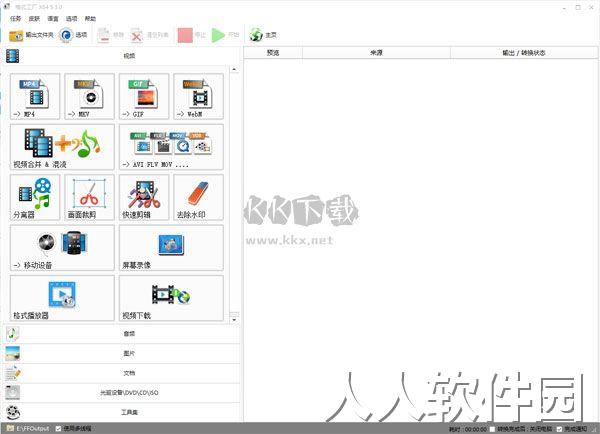The width and height of the screenshot is (600, 434).
Task: Open the 视频合并 & 混流 video joiner tile
Action: pos(62,147)
